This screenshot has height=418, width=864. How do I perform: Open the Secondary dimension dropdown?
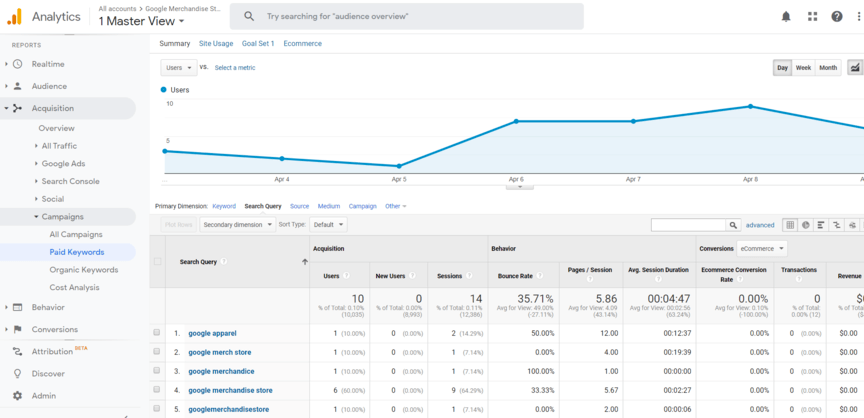[x=237, y=225]
